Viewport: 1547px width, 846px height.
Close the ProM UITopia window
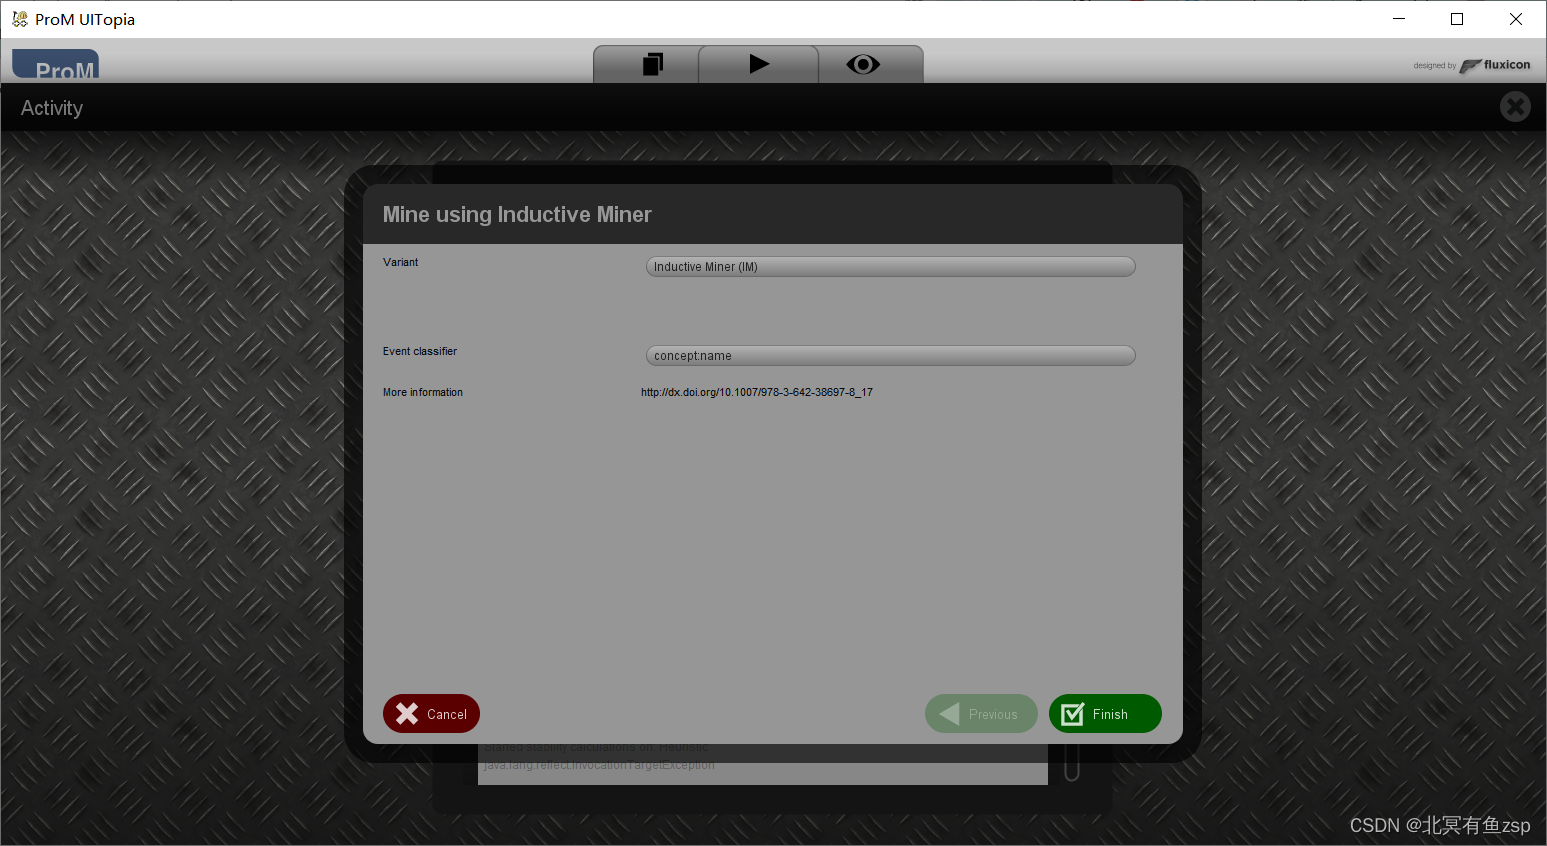pyautogui.click(x=1516, y=19)
